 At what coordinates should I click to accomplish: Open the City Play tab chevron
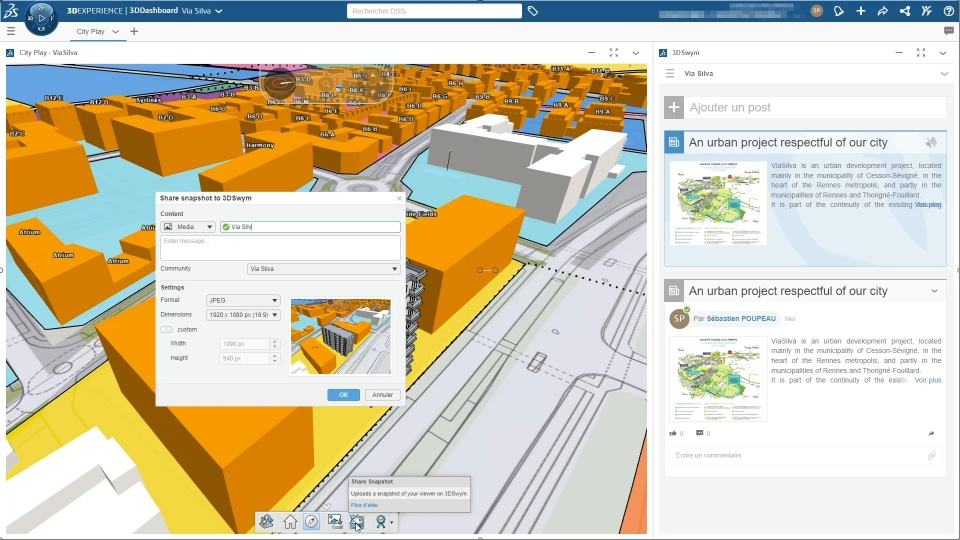[x=115, y=31]
